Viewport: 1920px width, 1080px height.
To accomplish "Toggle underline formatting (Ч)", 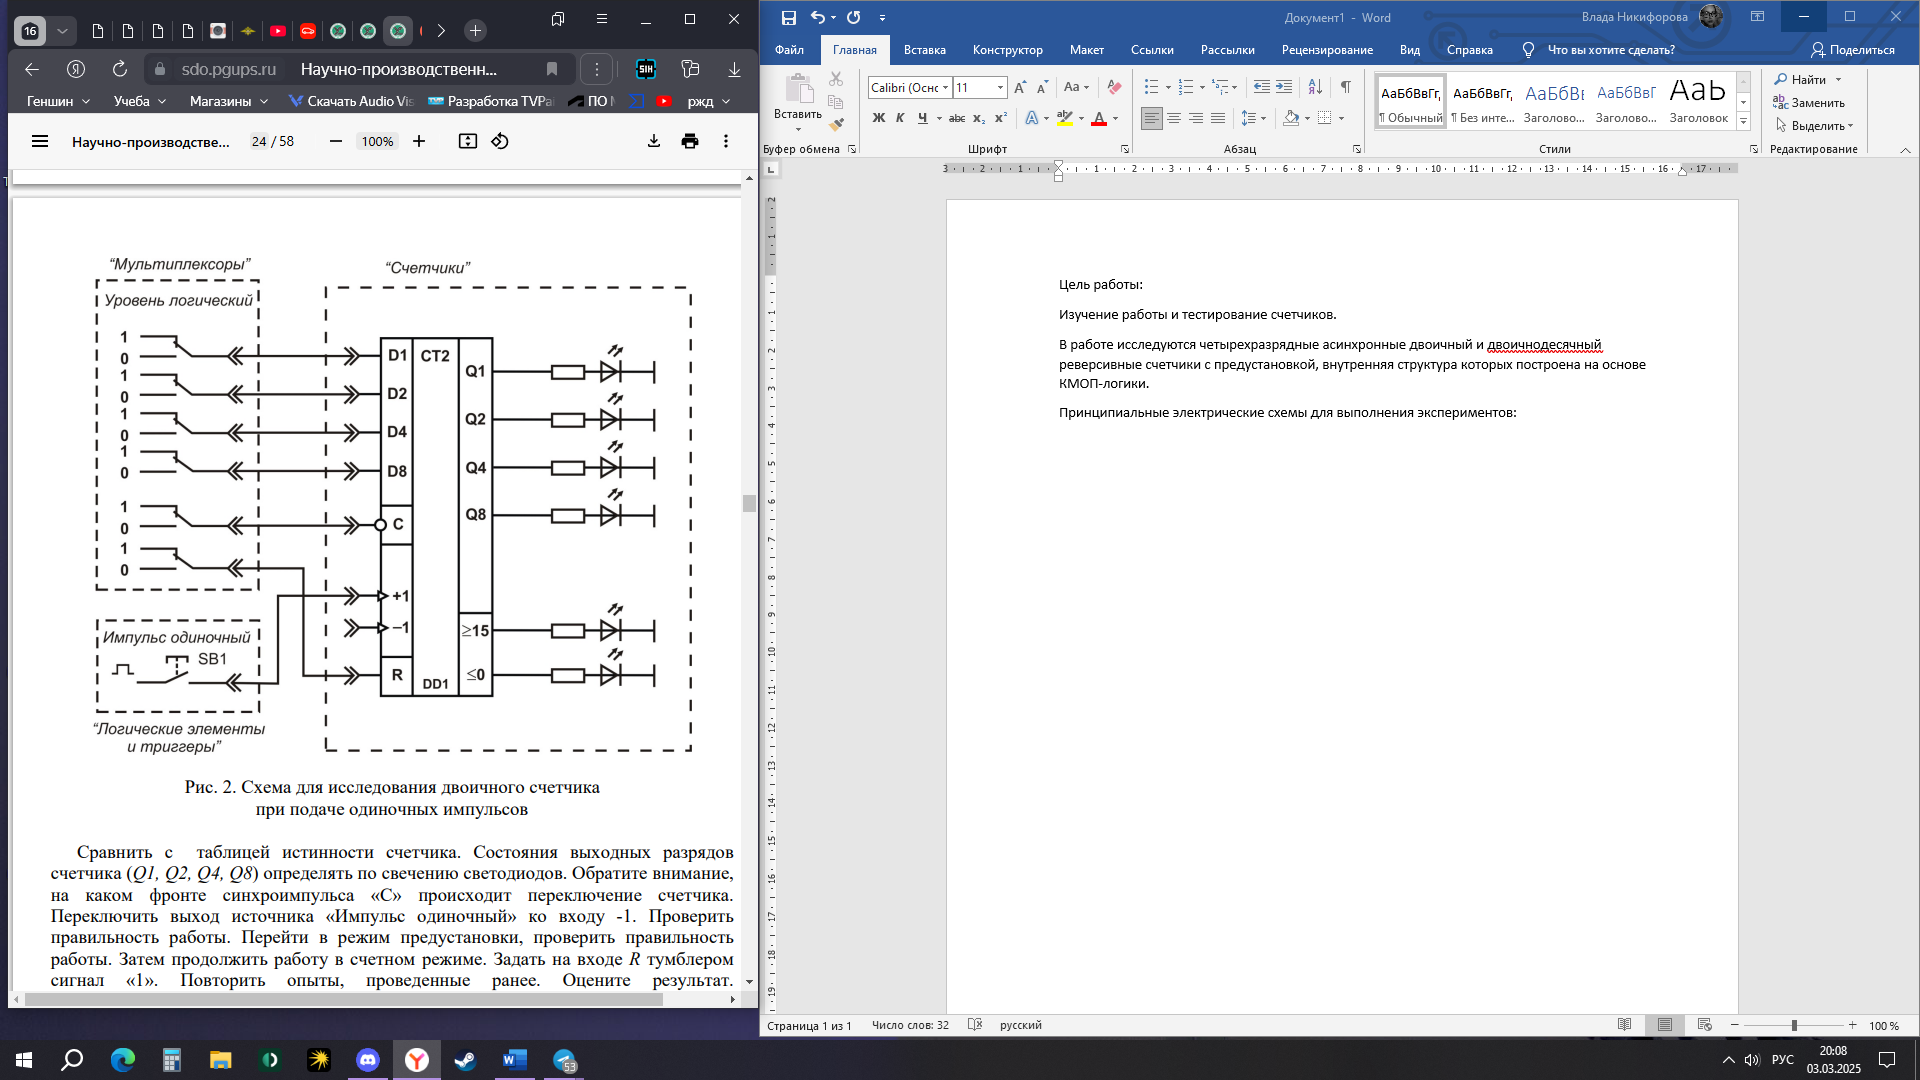I will [x=922, y=119].
